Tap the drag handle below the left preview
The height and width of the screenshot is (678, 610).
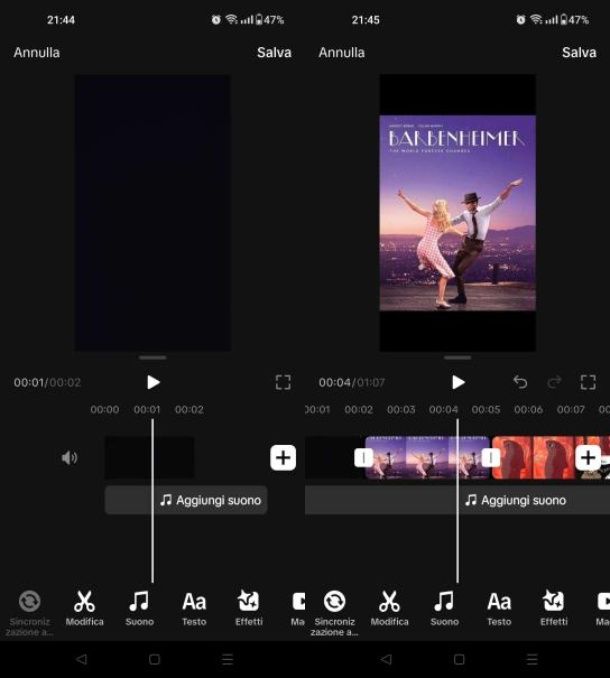tap(153, 358)
